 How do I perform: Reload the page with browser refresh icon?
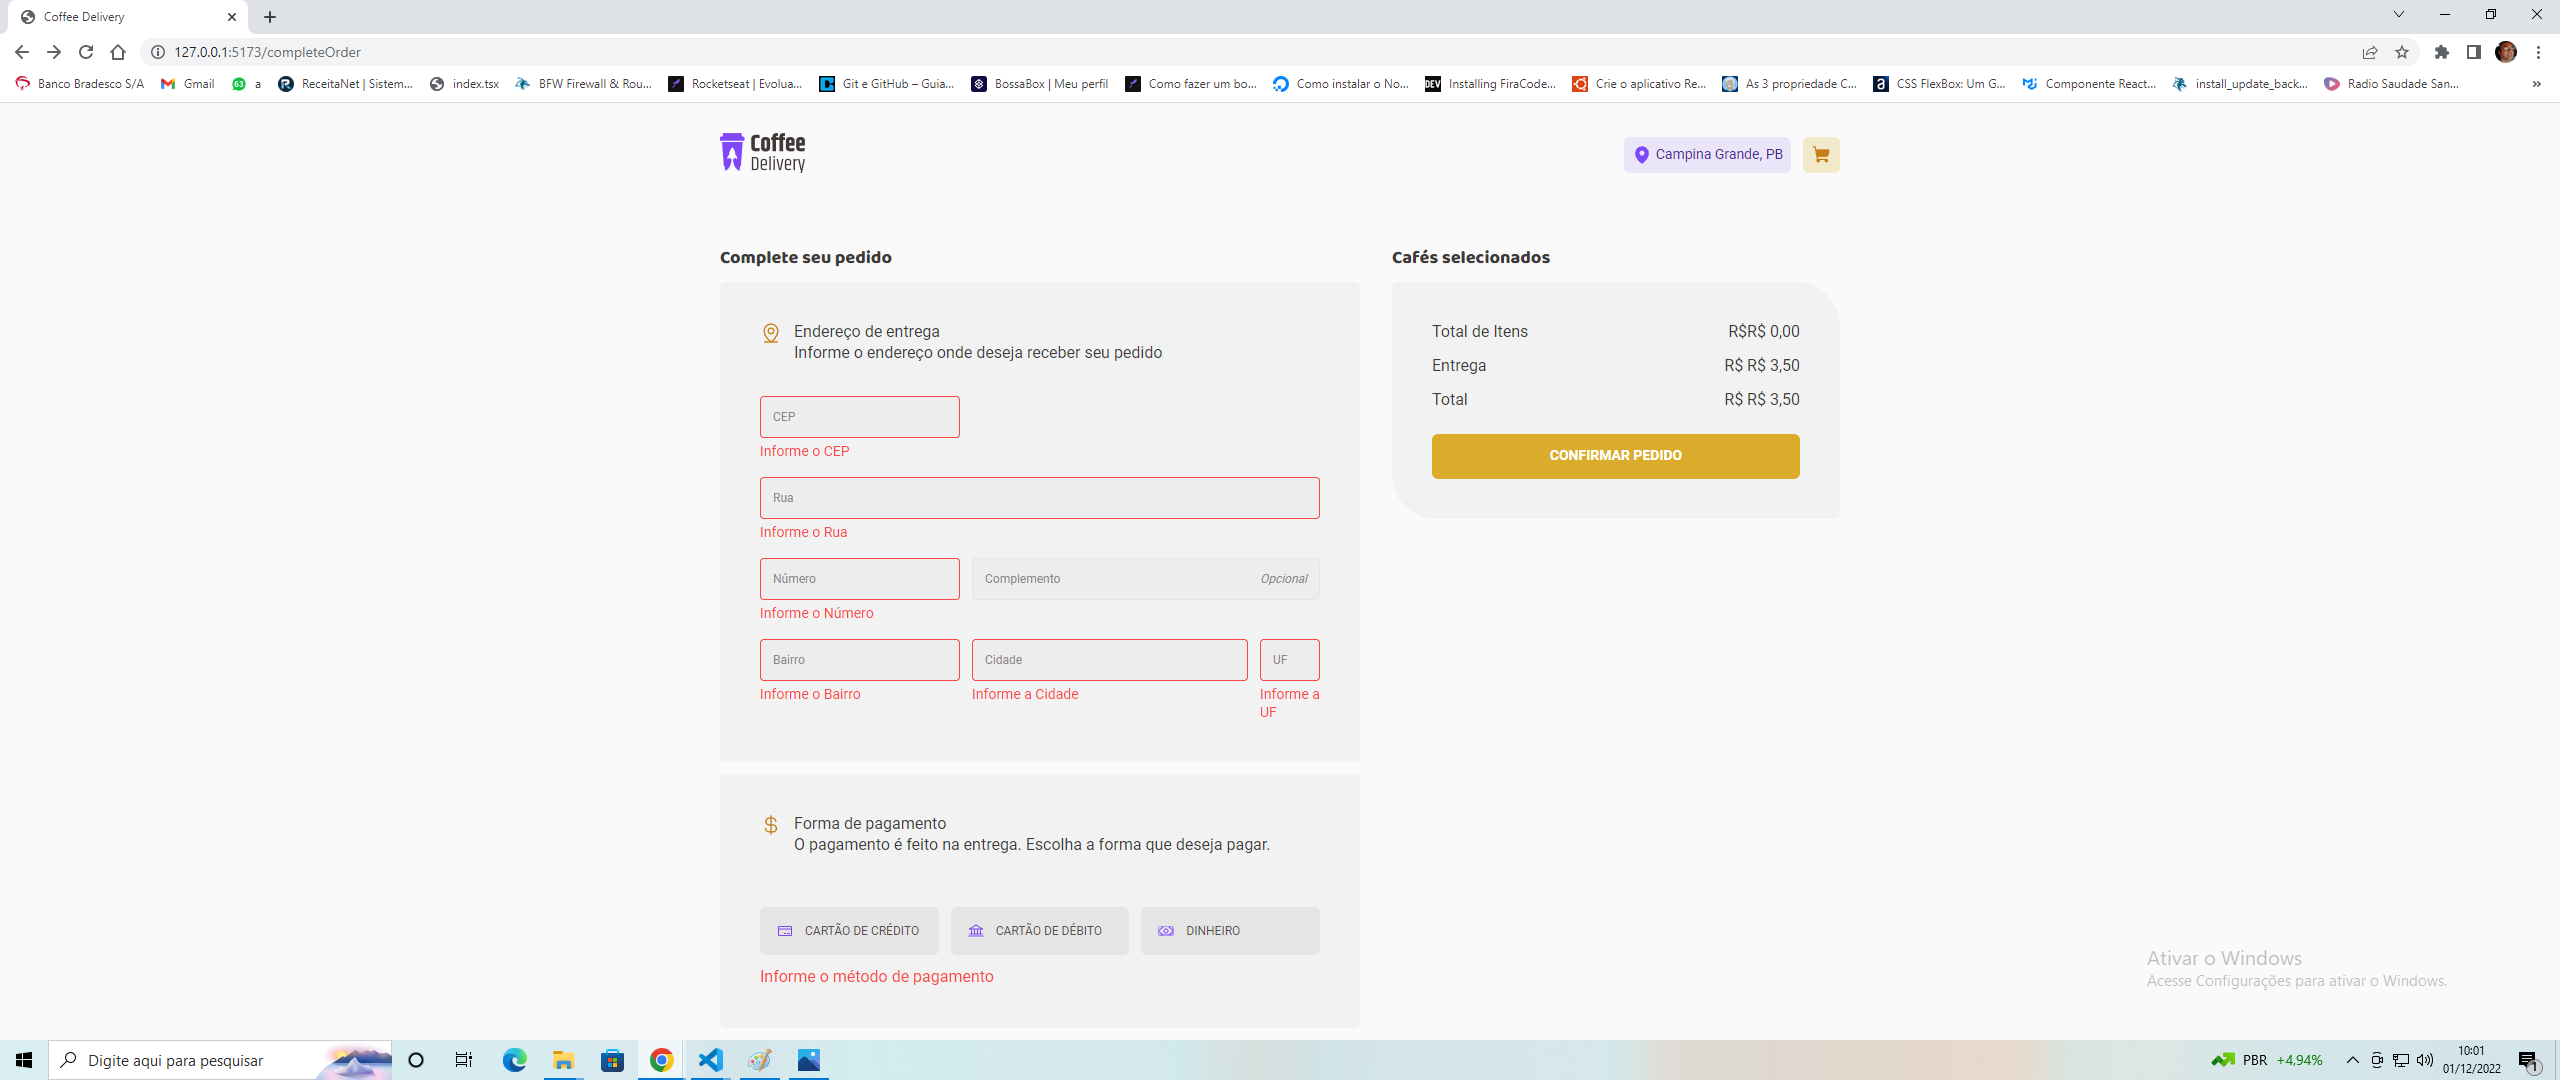[x=86, y=52]
